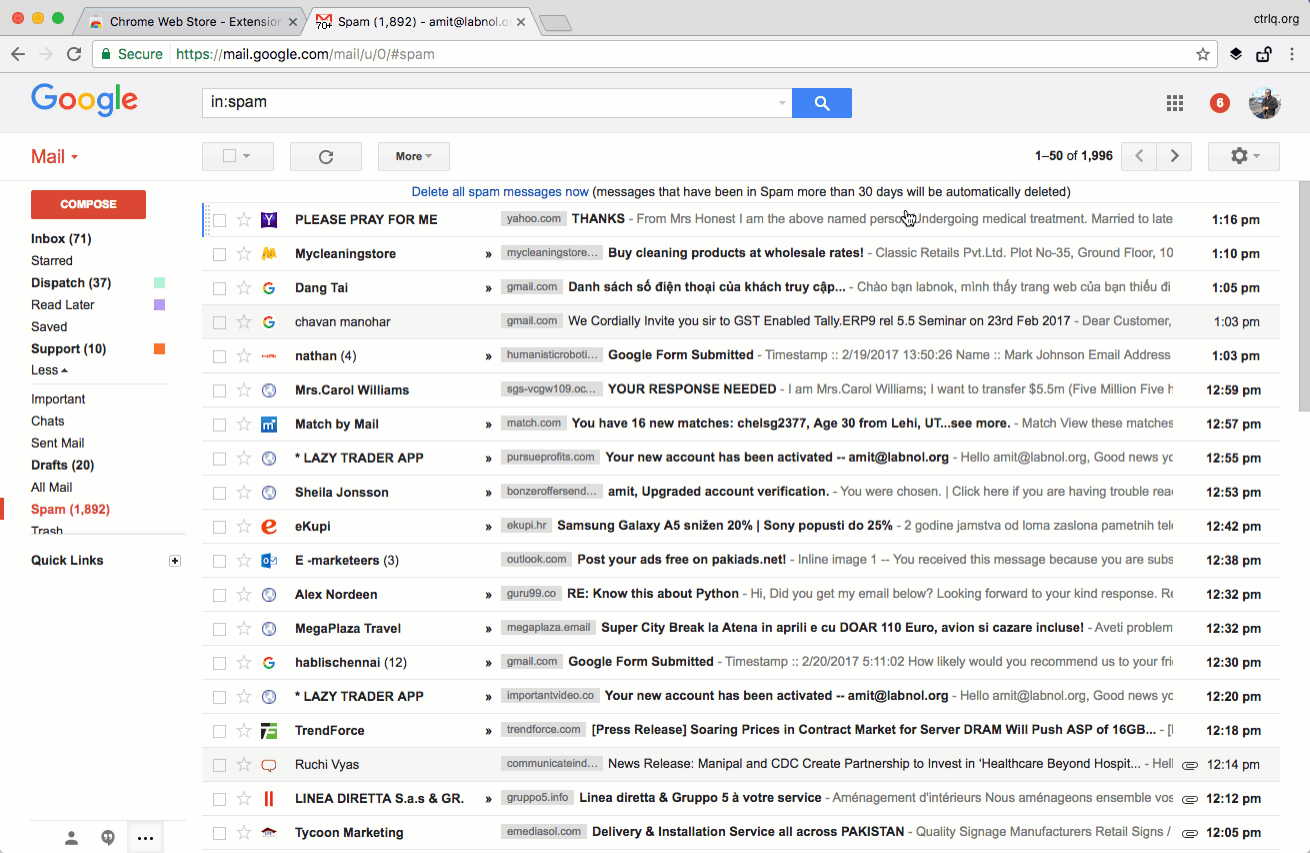Click the browser back arrow
Image resolution: width=1310 pixels, height=853 pixels.
[18, 54]
